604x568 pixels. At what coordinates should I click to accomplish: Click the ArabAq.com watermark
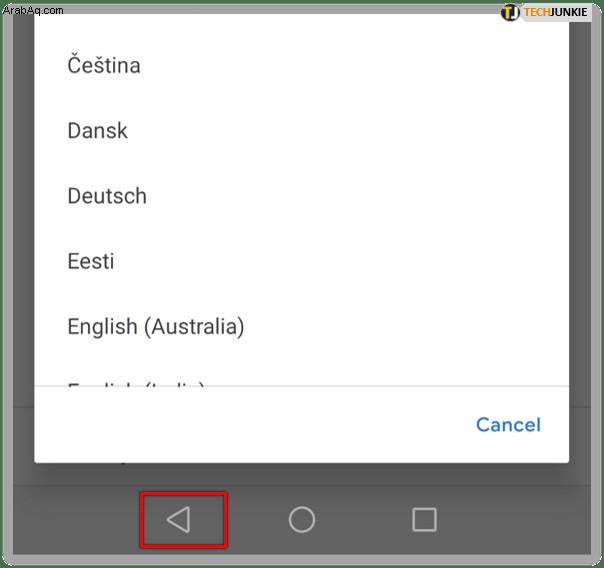33,10
